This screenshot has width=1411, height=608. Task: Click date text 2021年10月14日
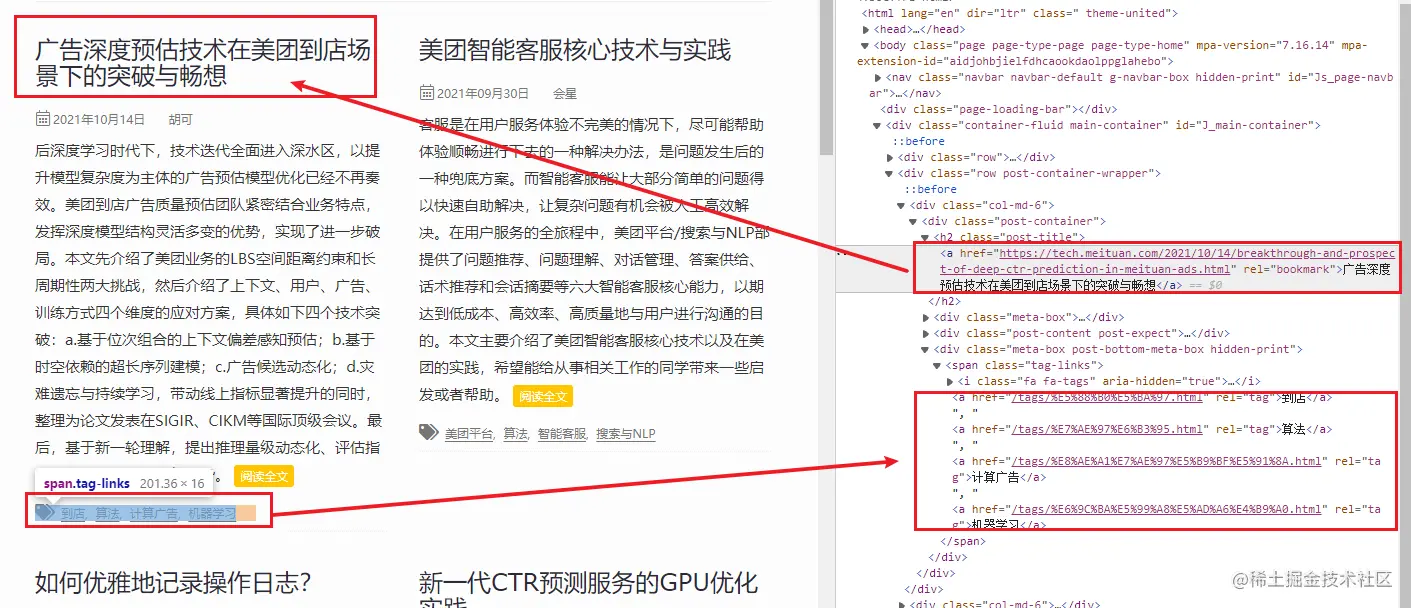tap(99, 119)
